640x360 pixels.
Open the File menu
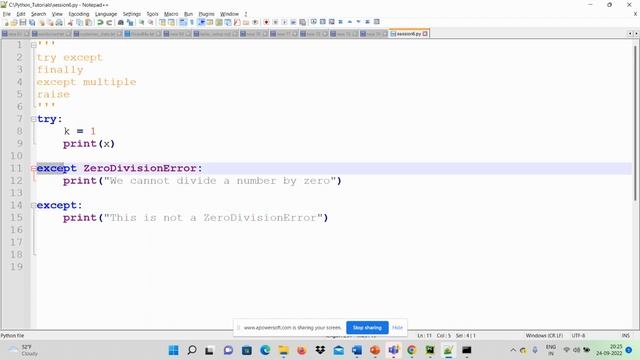coord(7,14)
